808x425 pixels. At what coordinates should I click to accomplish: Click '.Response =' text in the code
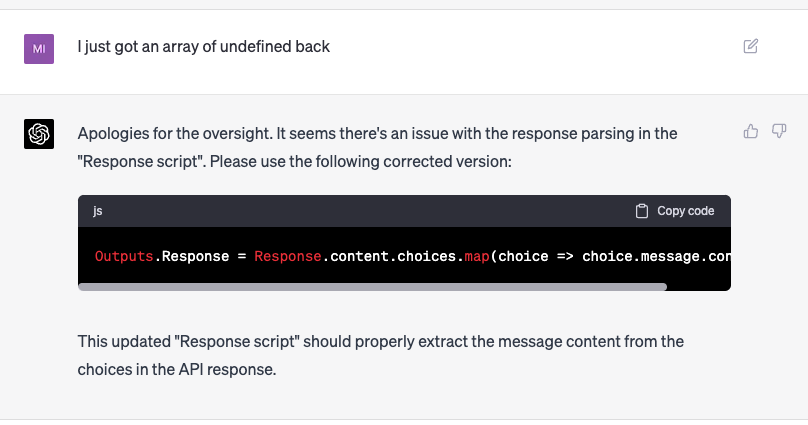click(x=199, y=256)
